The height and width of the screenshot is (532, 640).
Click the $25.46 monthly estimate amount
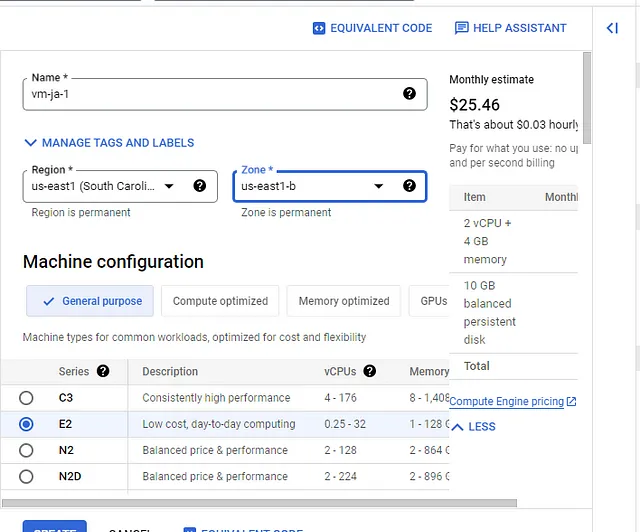(x=474, y=105)
